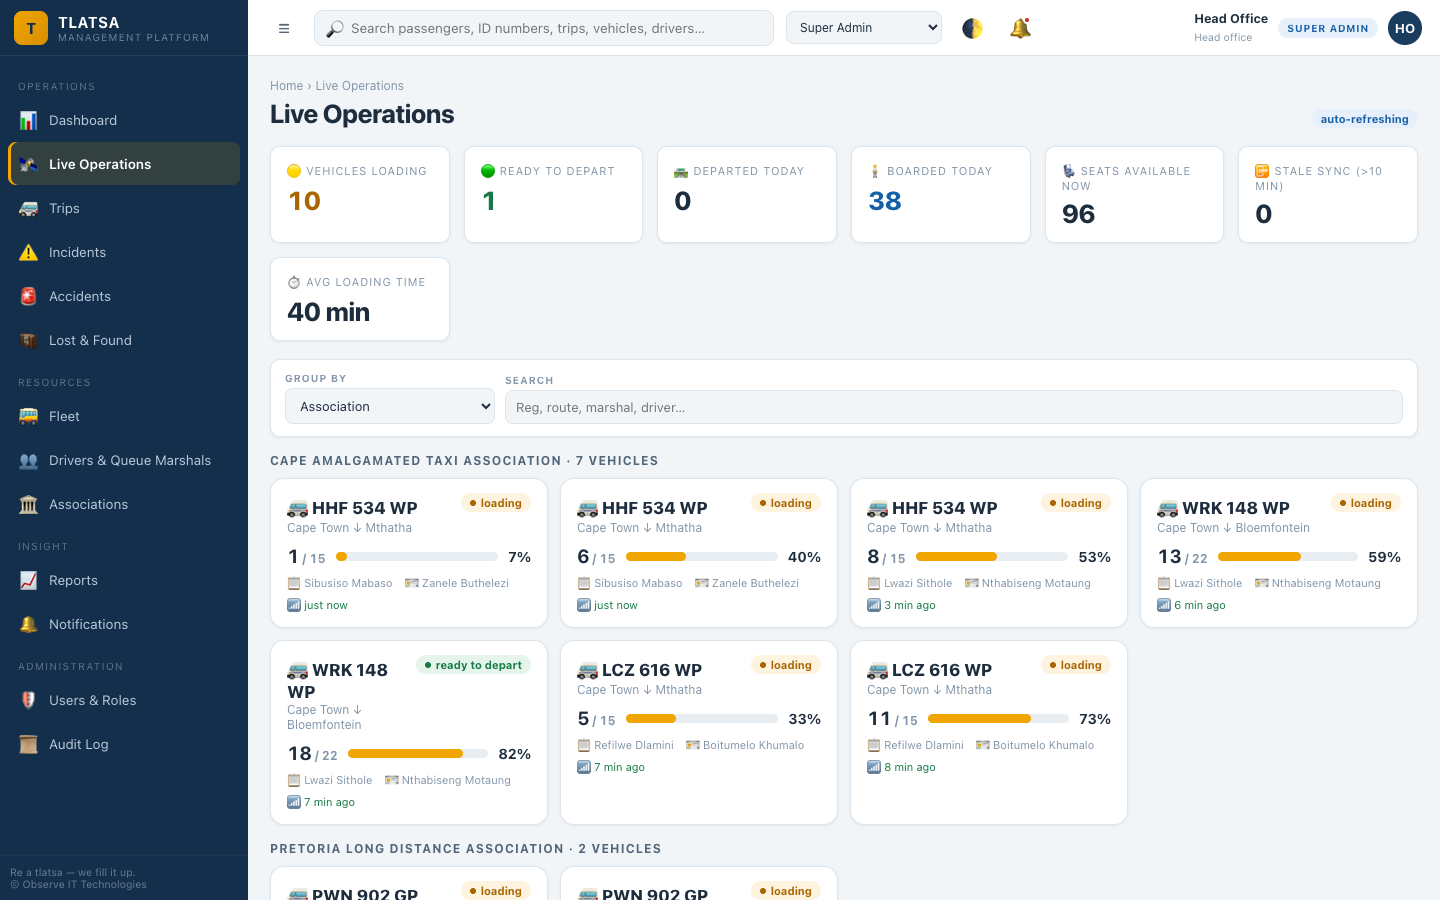Click the 82% loading progress bar
Screen dimensions: 1440x900
tap(418, 754)
